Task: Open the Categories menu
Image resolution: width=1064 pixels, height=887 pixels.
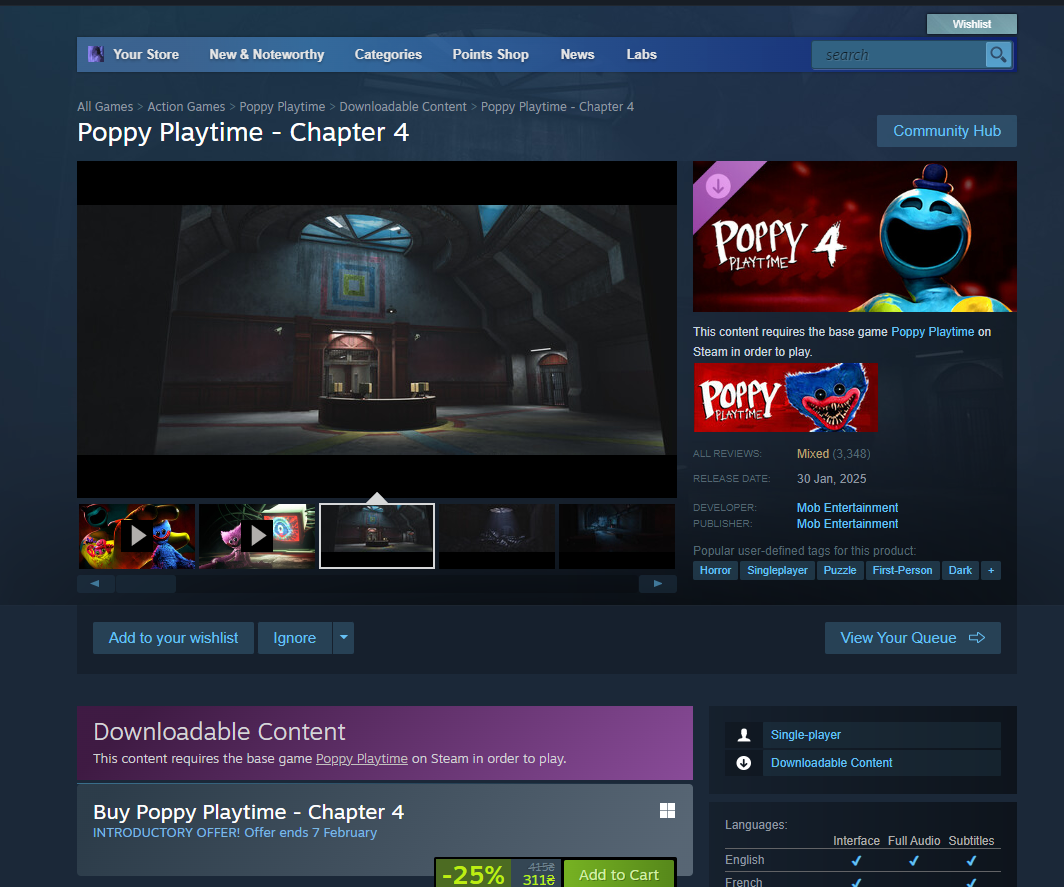Action: tap(388, 55)
